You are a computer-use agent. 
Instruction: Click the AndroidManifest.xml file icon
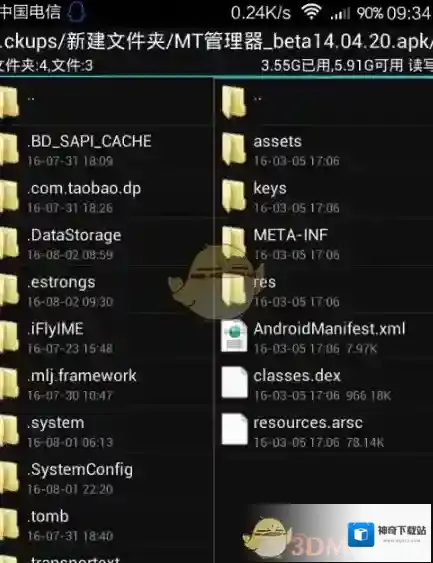(x=234, y=336)
